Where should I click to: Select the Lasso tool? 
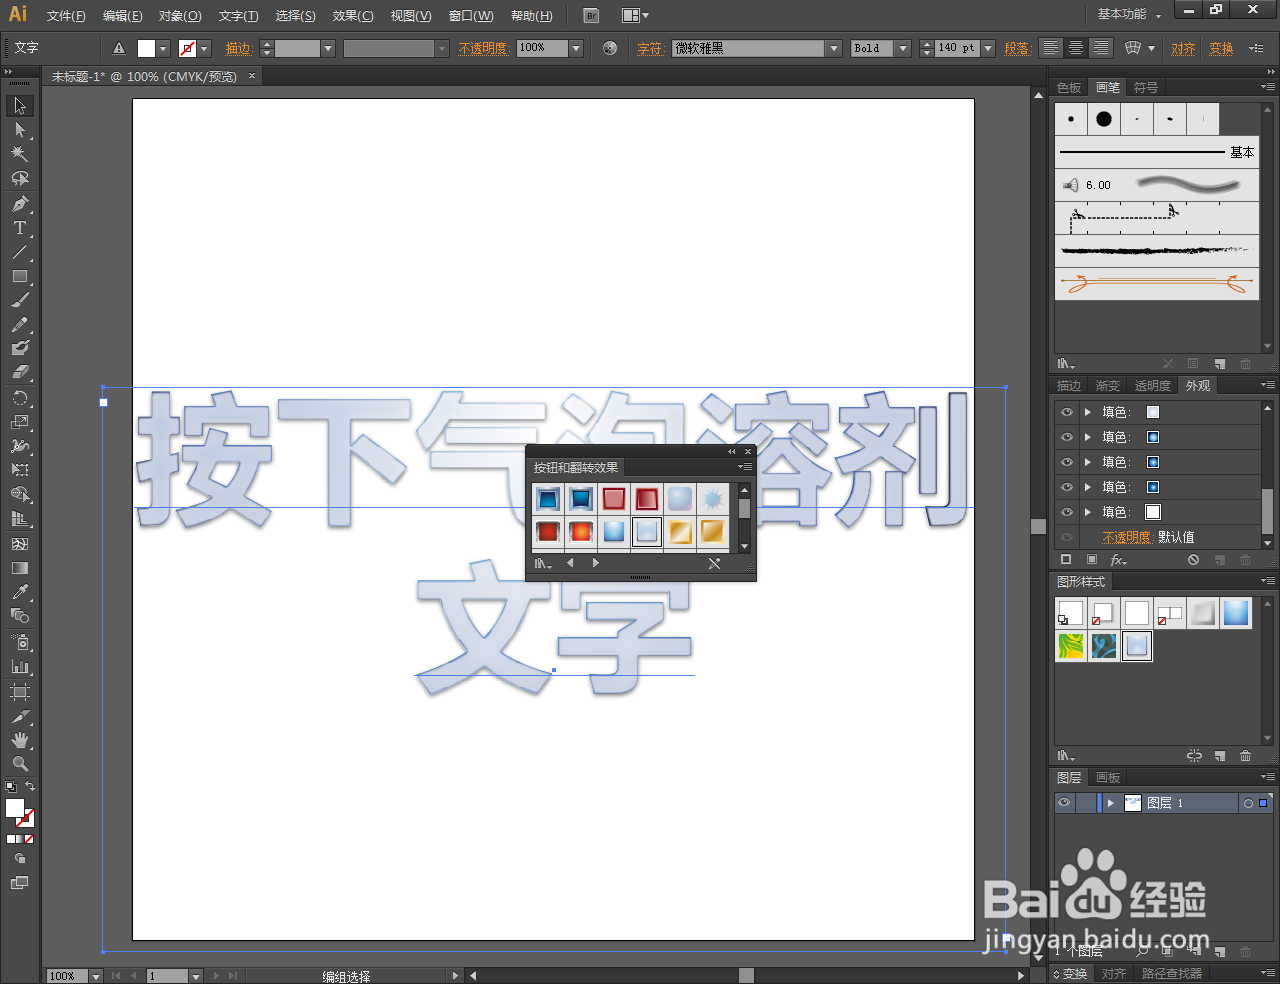[x=20, y=178]
